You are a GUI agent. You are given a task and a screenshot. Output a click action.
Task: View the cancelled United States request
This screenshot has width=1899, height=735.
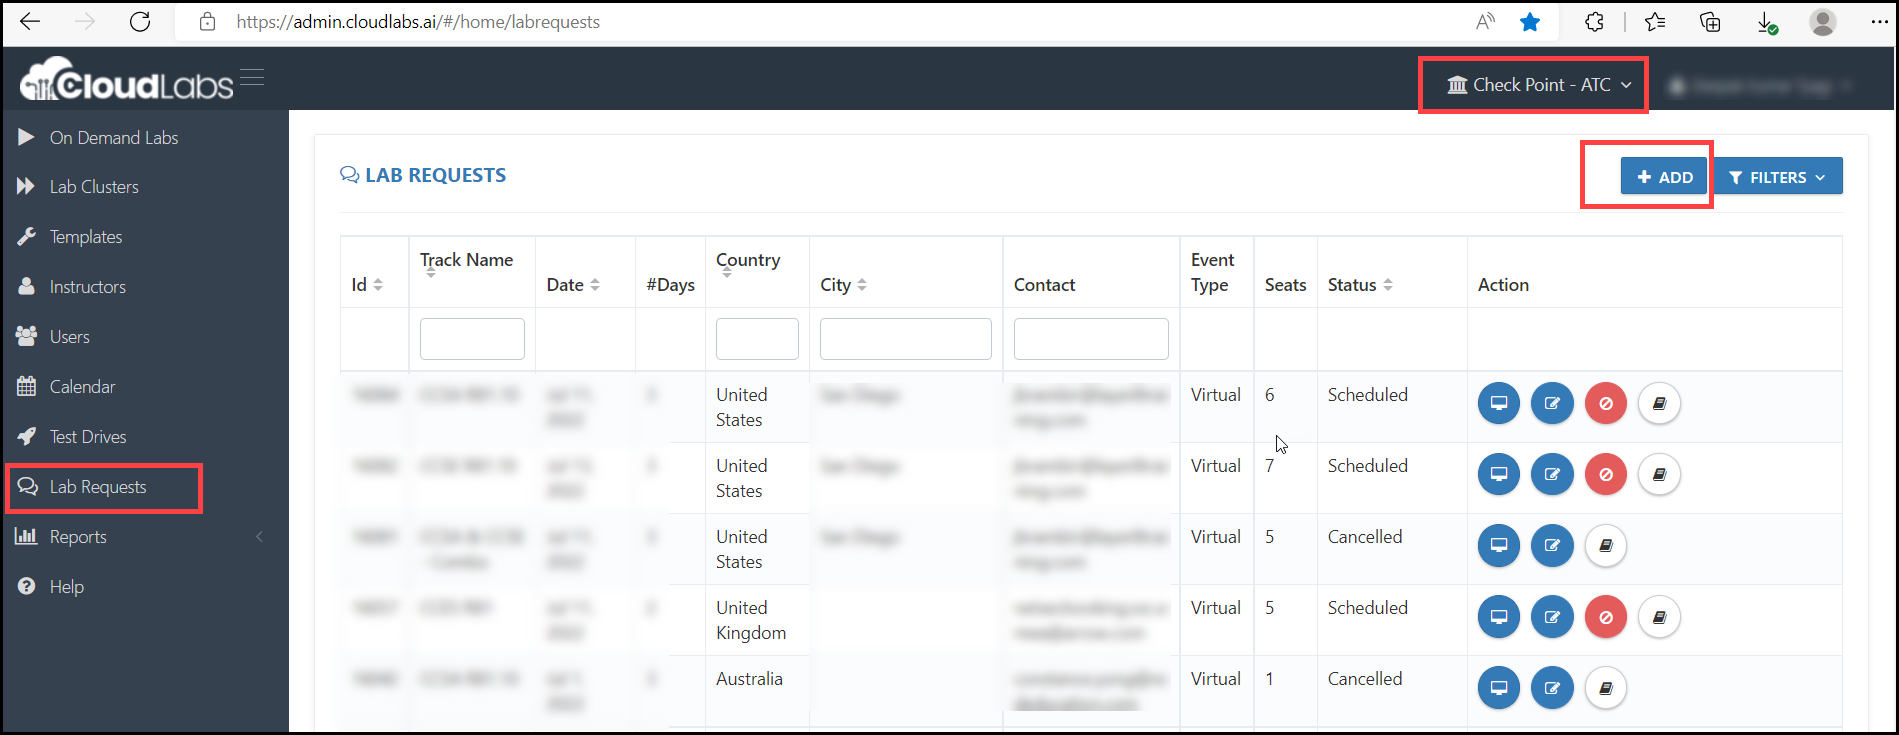(1499, 545)
